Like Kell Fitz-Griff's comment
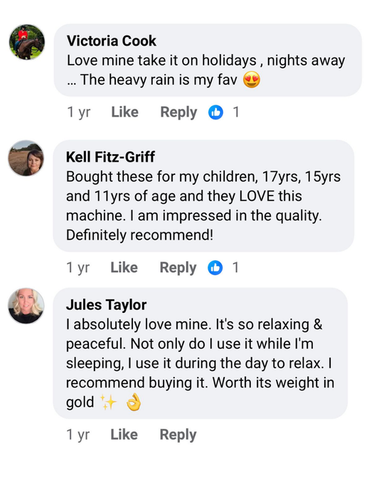 click(124, 267)
